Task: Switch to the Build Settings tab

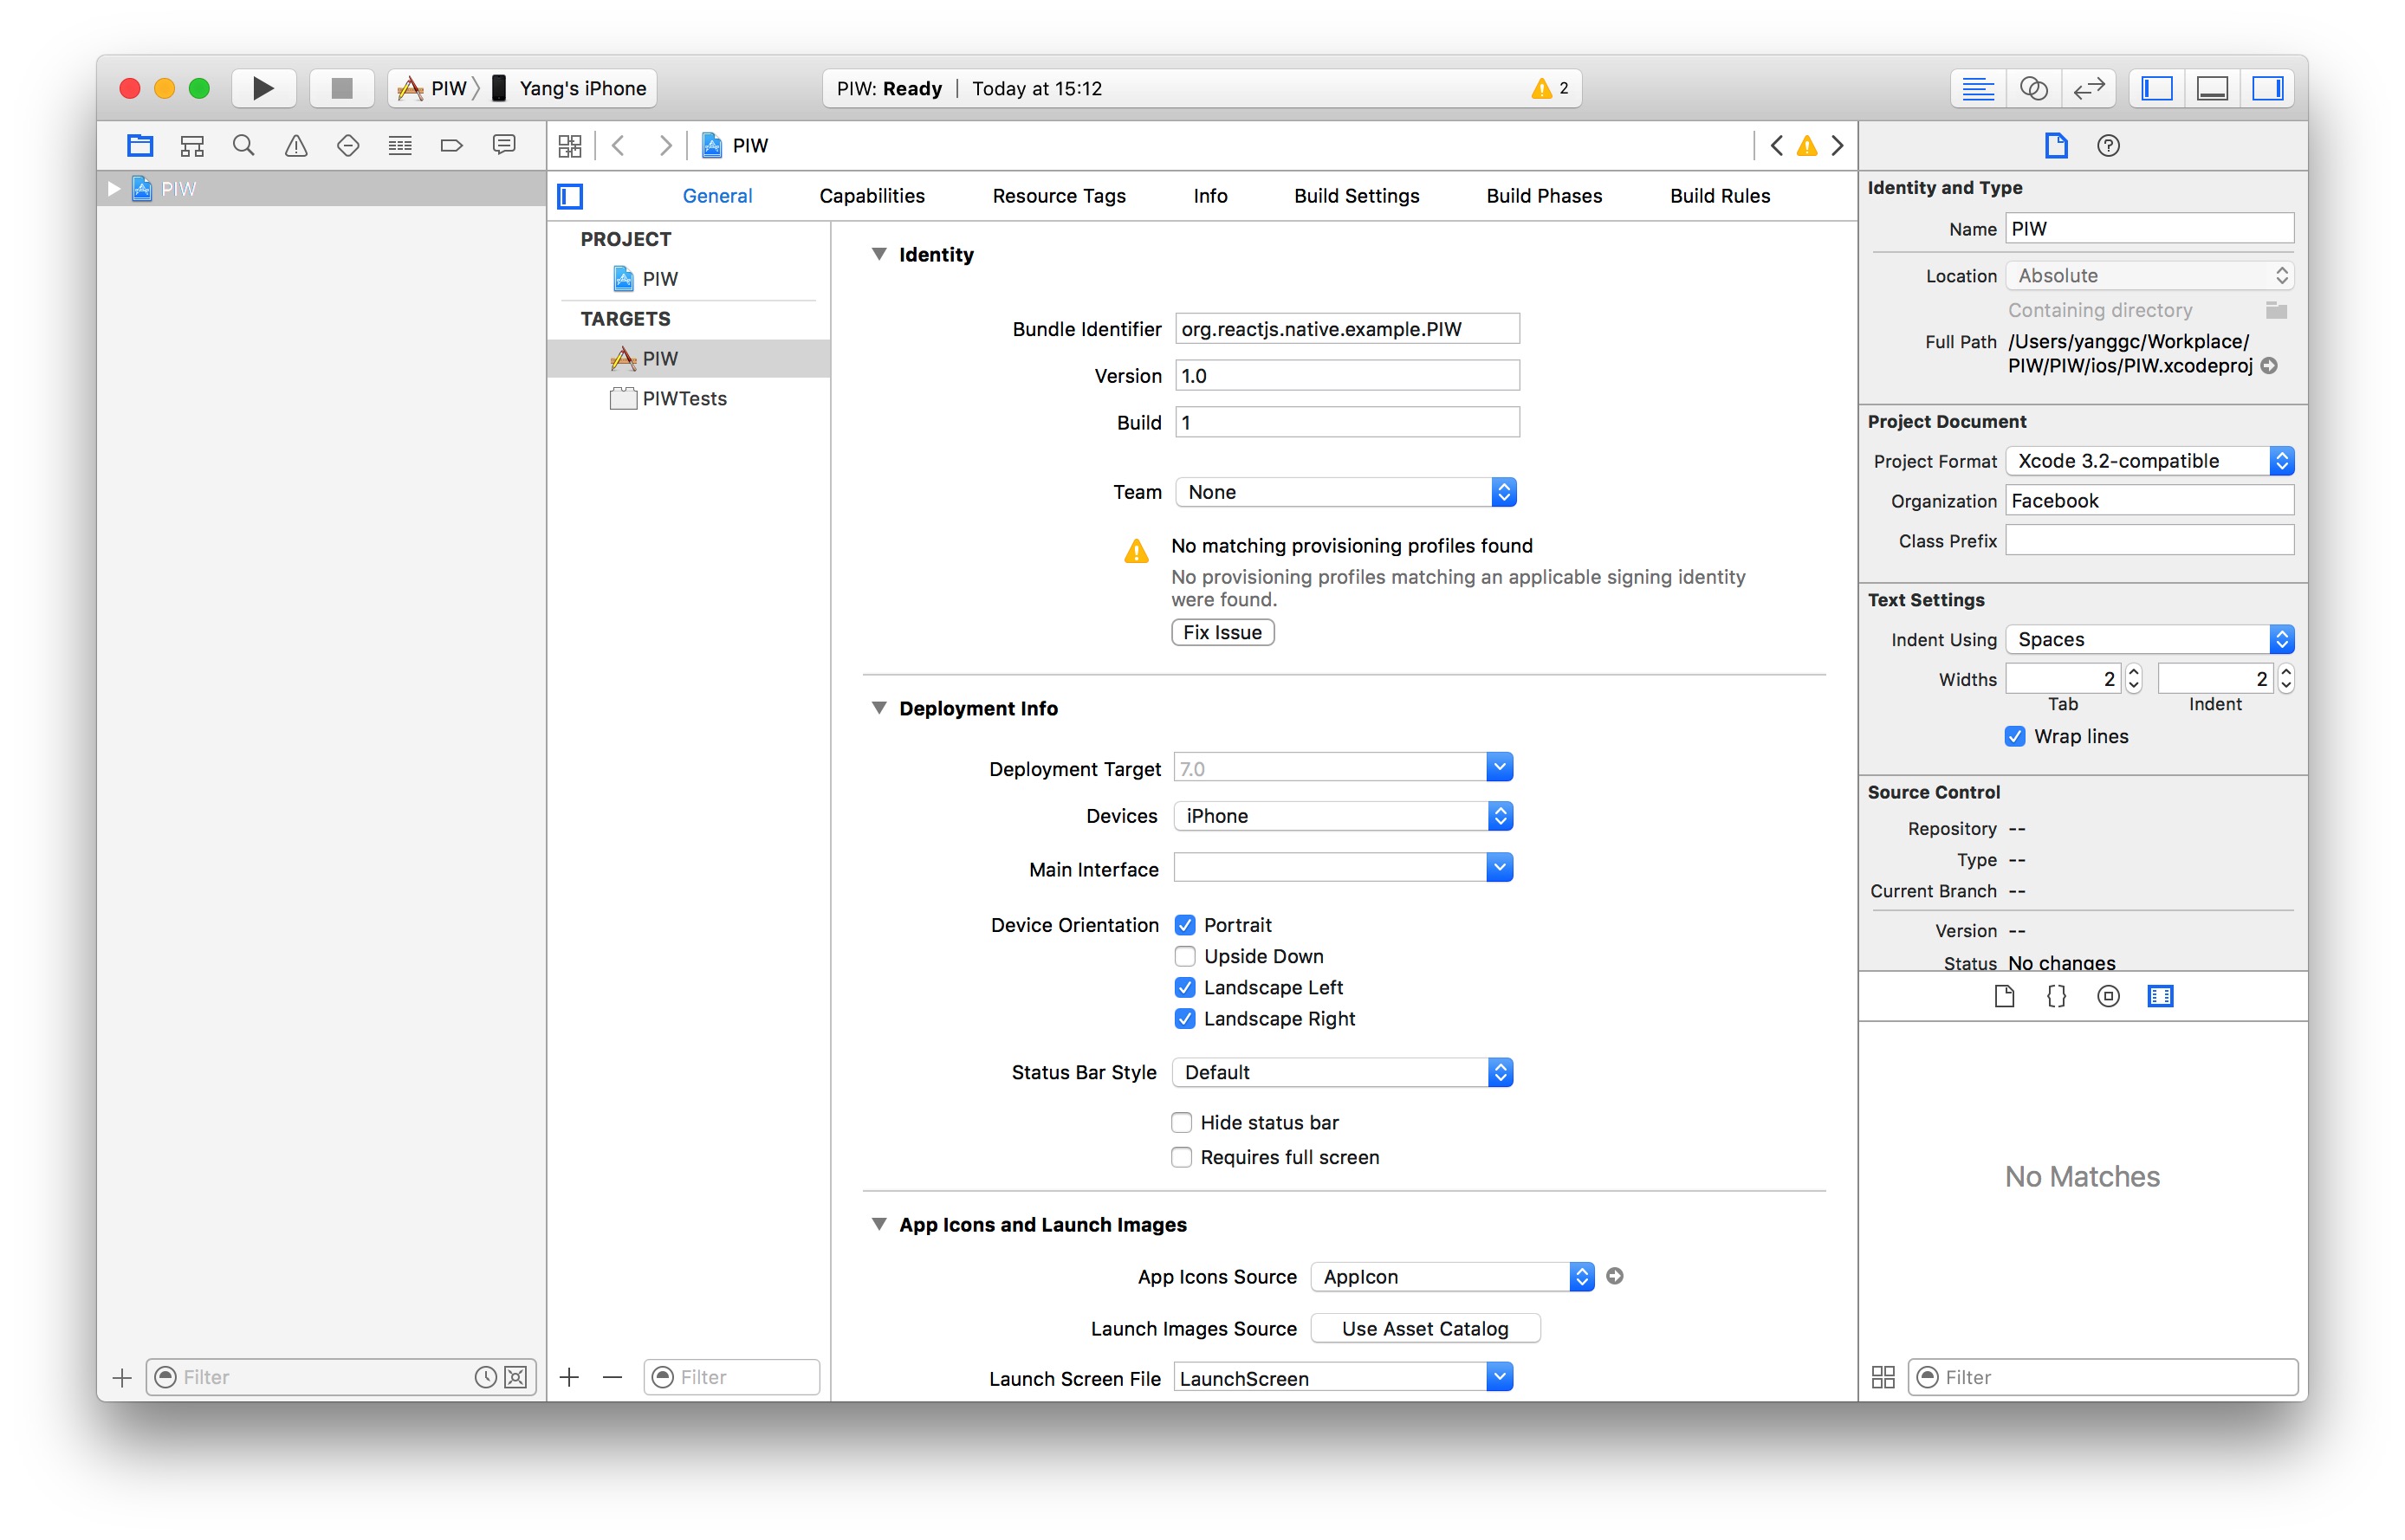Action: [1356, 196]
